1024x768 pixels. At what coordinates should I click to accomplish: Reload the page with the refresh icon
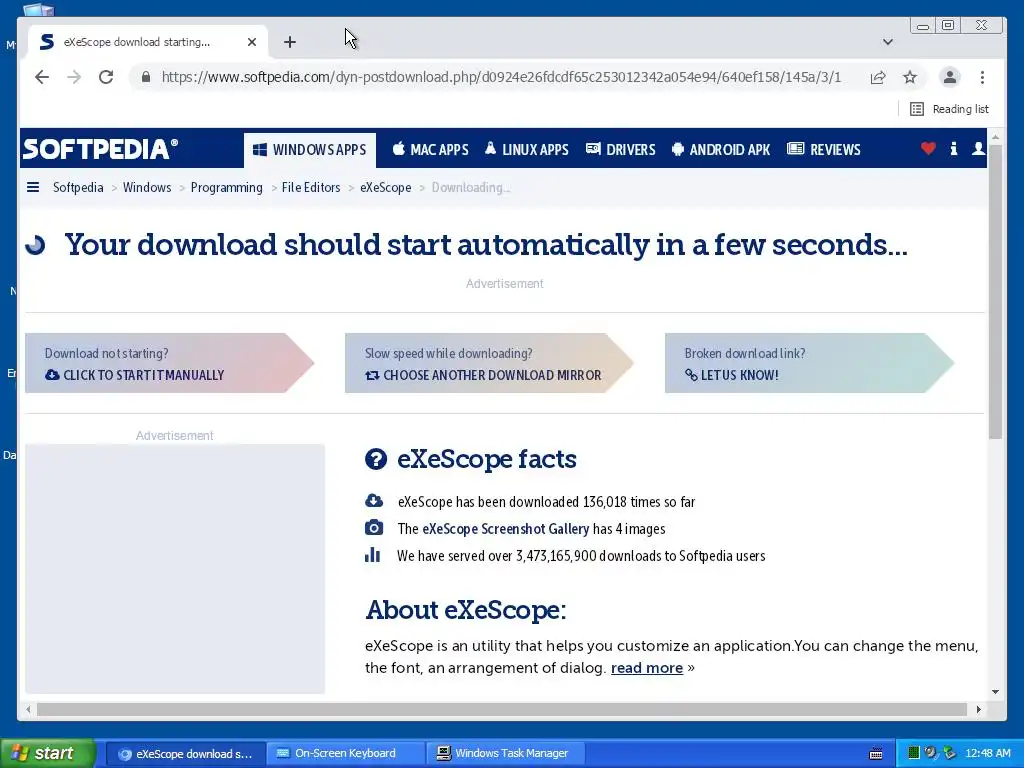(106, 77)
